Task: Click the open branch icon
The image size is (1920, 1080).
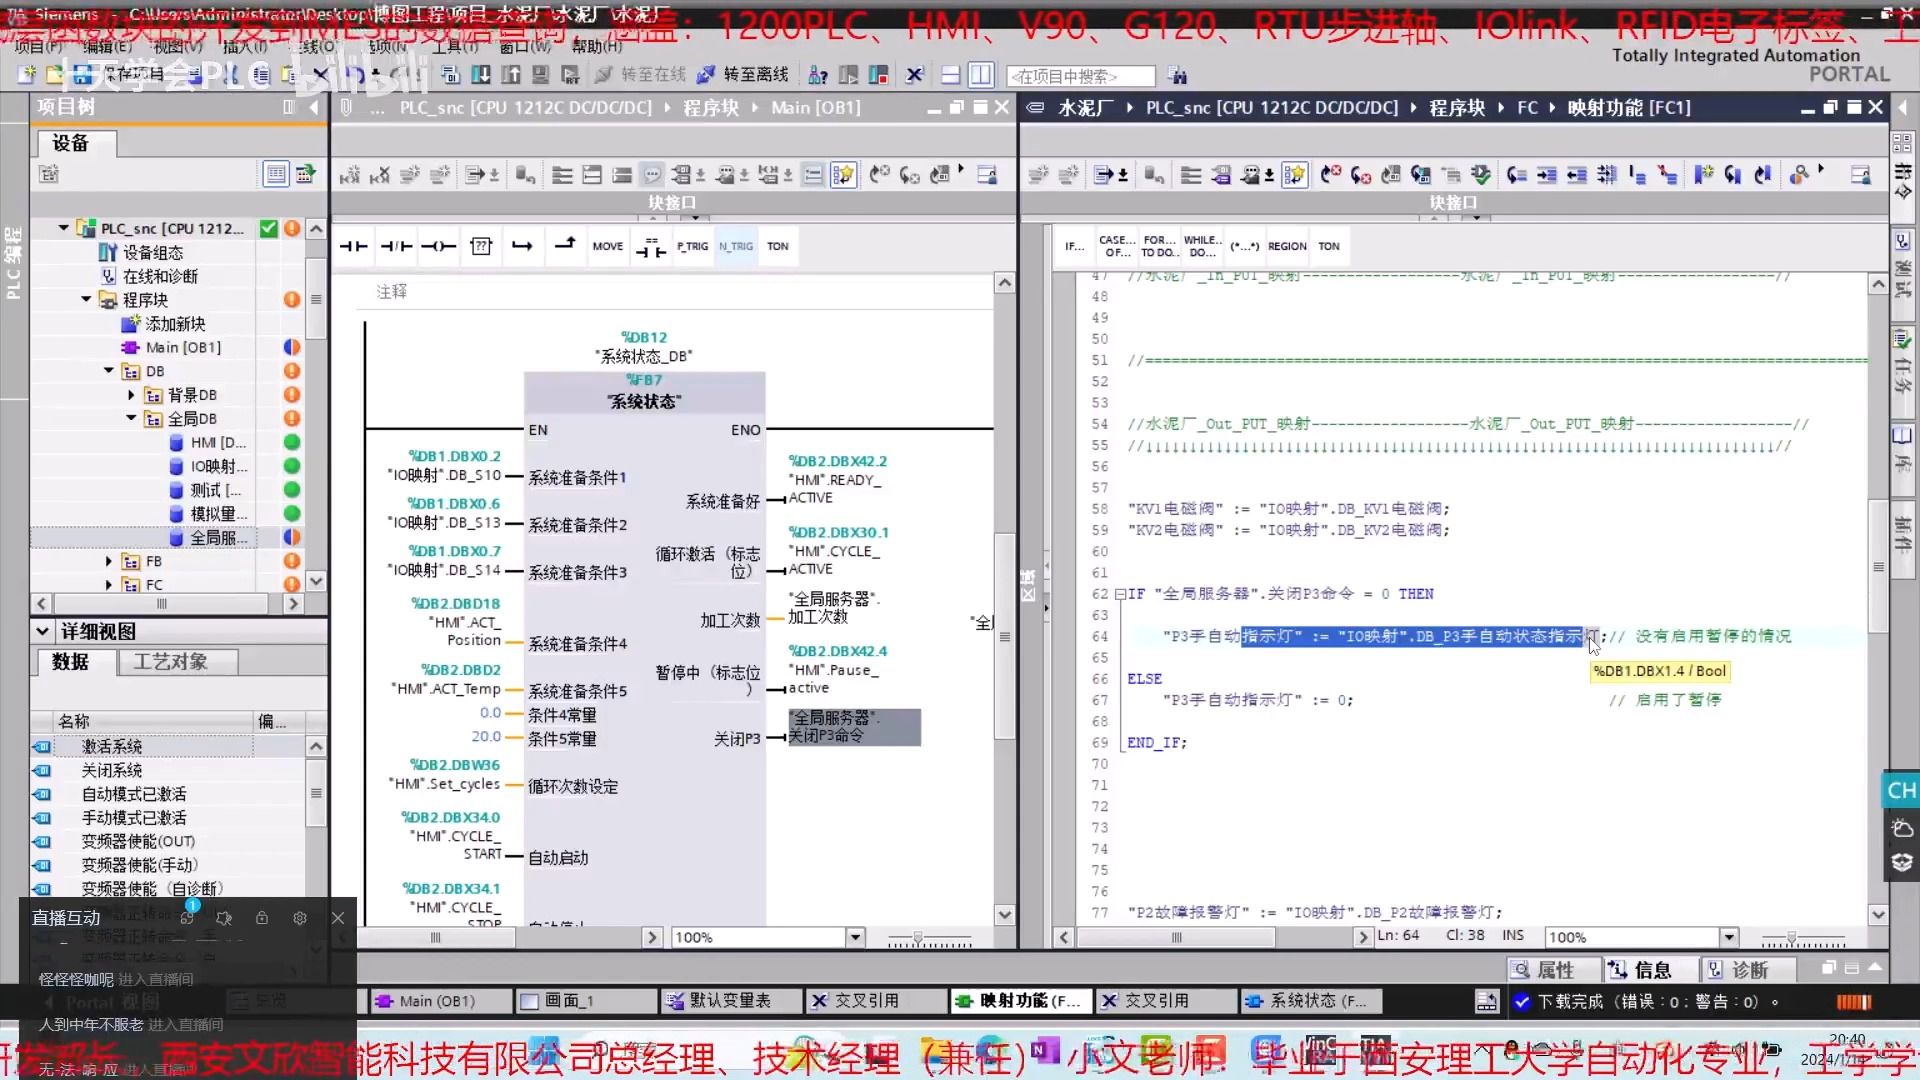Action: 522,246
